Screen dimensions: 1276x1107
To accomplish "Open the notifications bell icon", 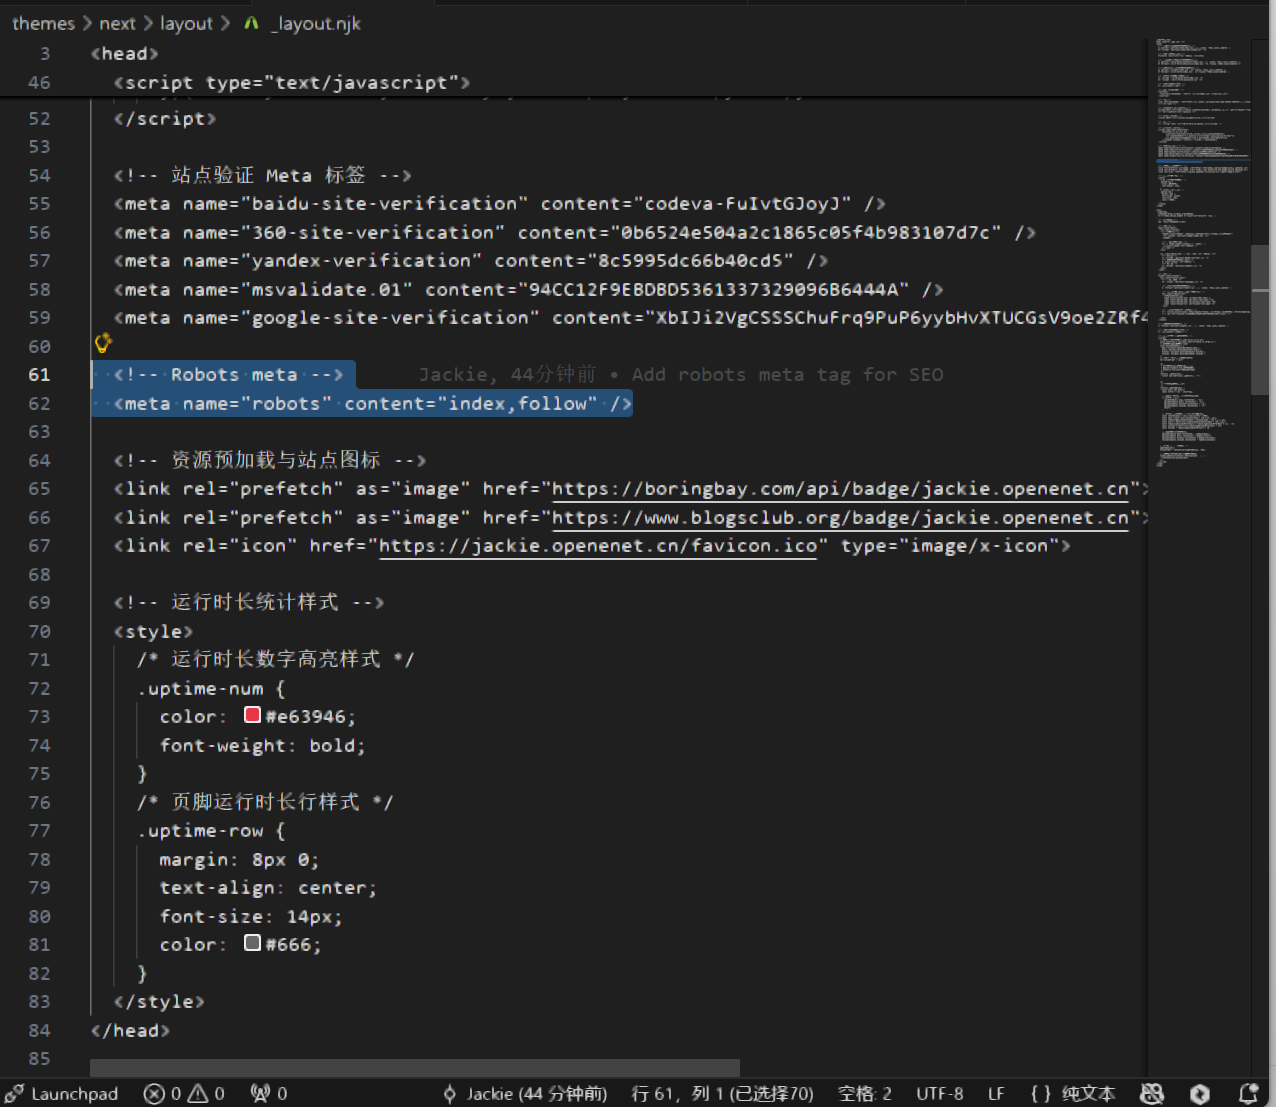I will point(1248,1094).
